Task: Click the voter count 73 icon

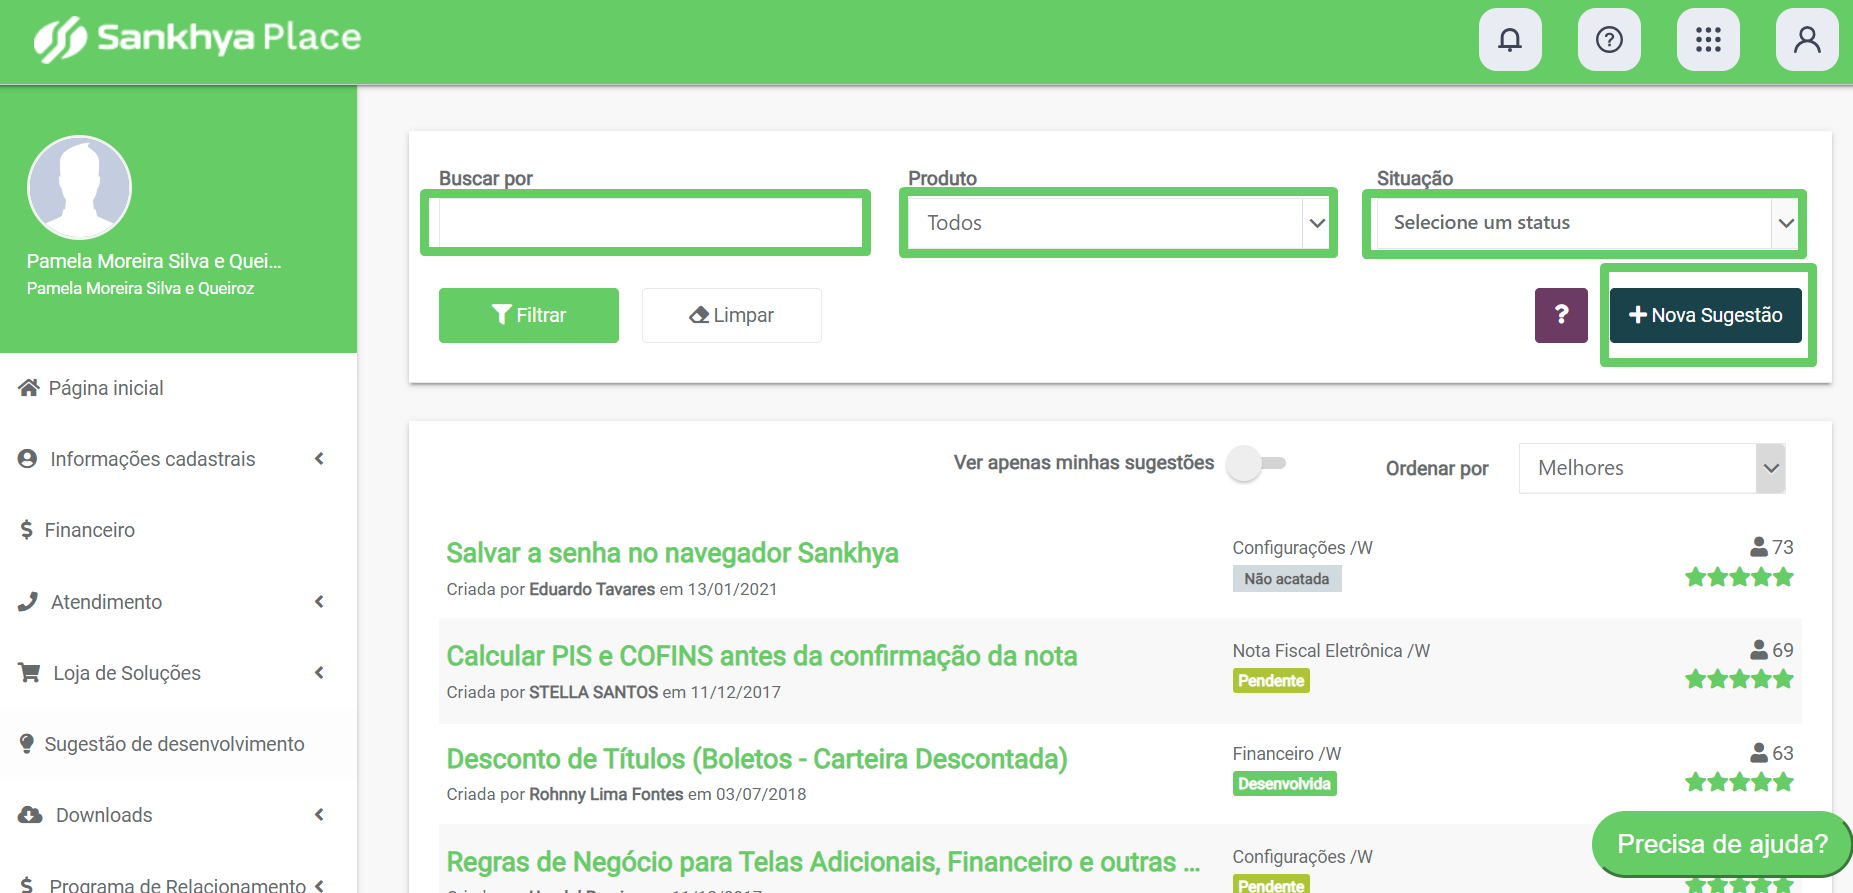Action: pyautogui.click(x=1759, y=547)
